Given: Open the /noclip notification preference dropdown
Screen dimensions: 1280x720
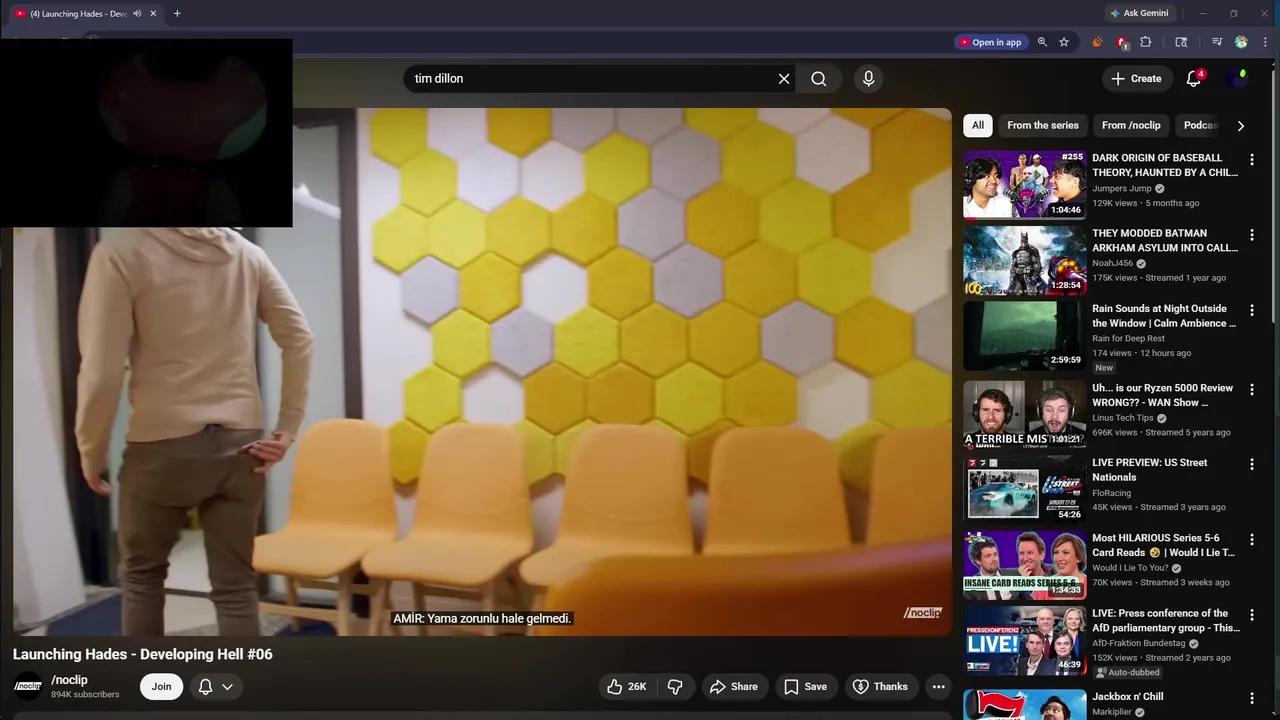Looking at the screenshot, I should (x=215, y=687).
